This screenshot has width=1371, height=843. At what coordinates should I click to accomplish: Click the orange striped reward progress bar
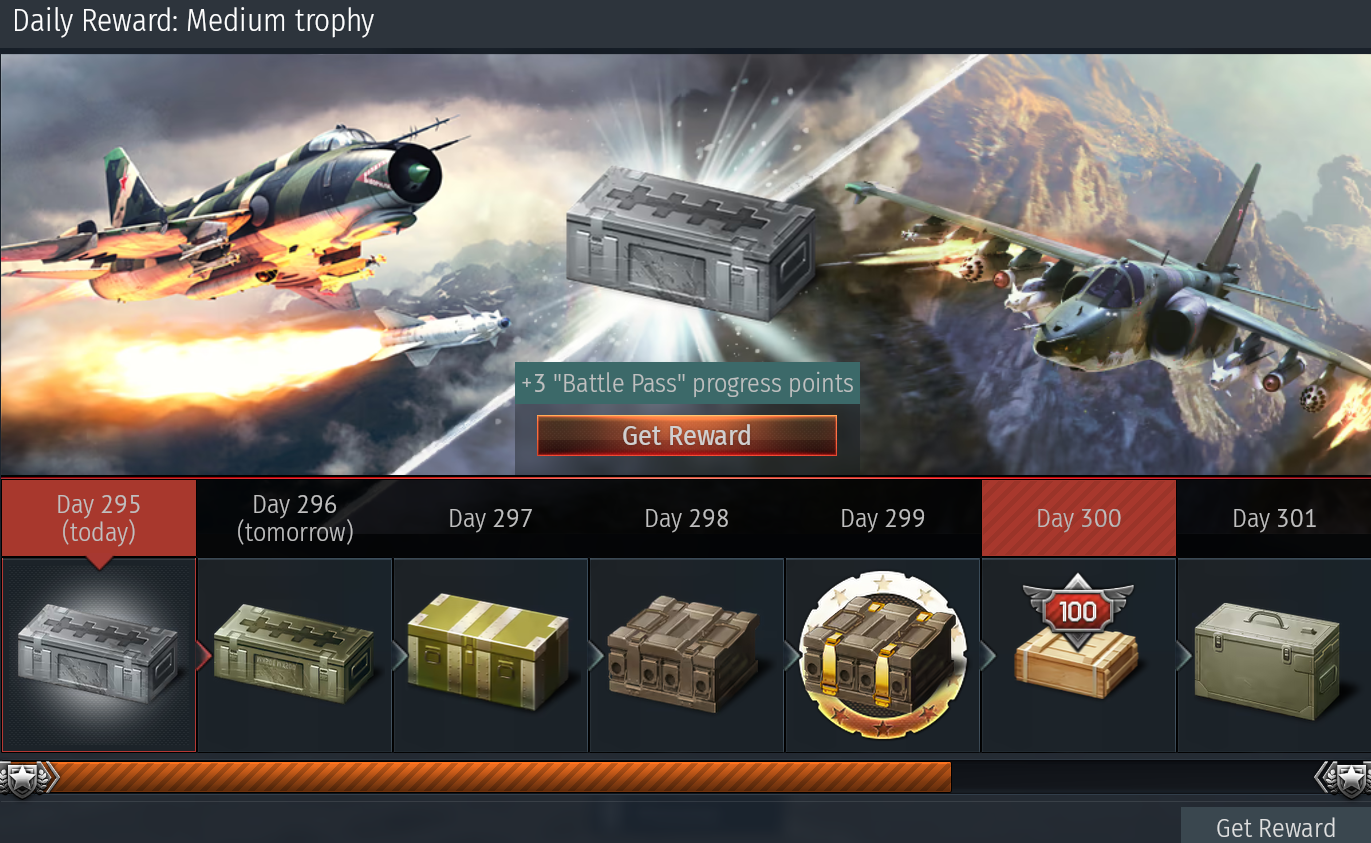click(x=500, y=778)
